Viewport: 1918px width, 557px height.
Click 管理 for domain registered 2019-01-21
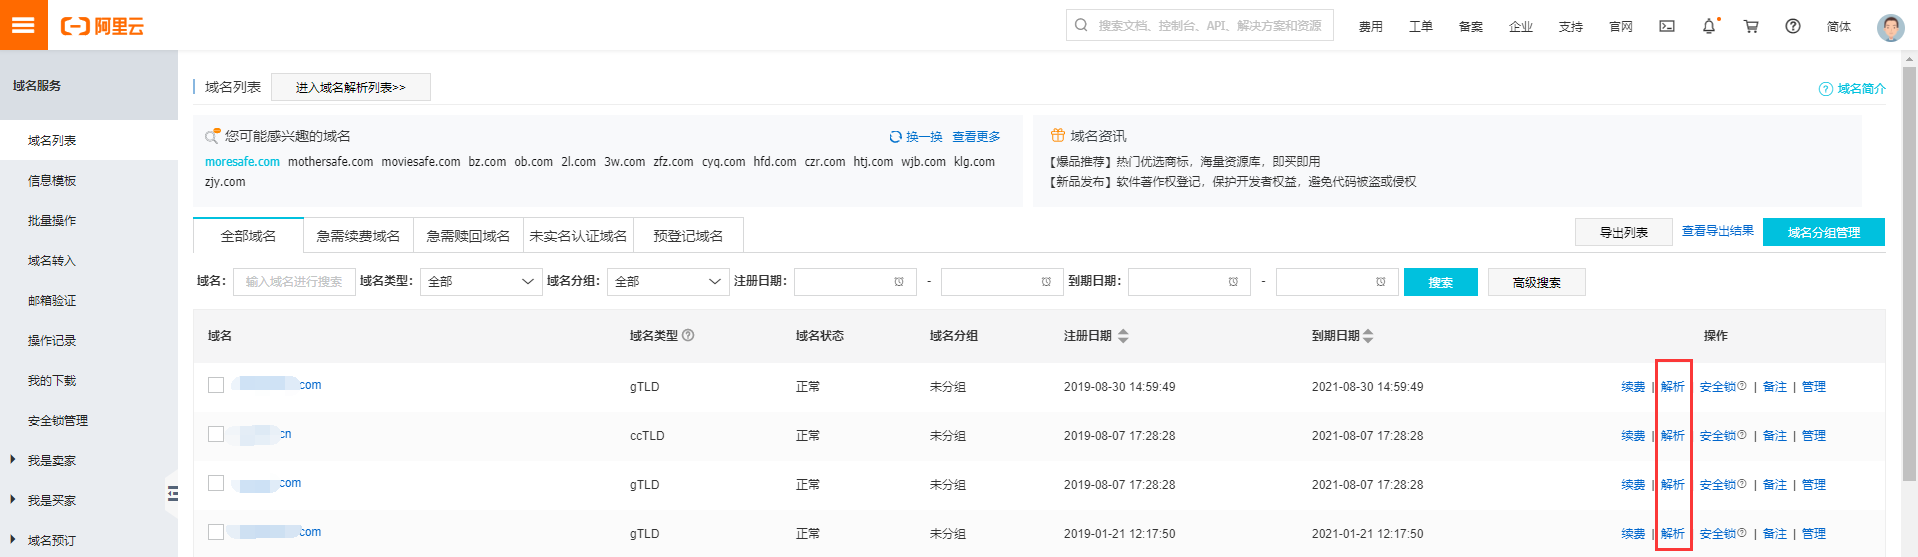[1814, 533]
